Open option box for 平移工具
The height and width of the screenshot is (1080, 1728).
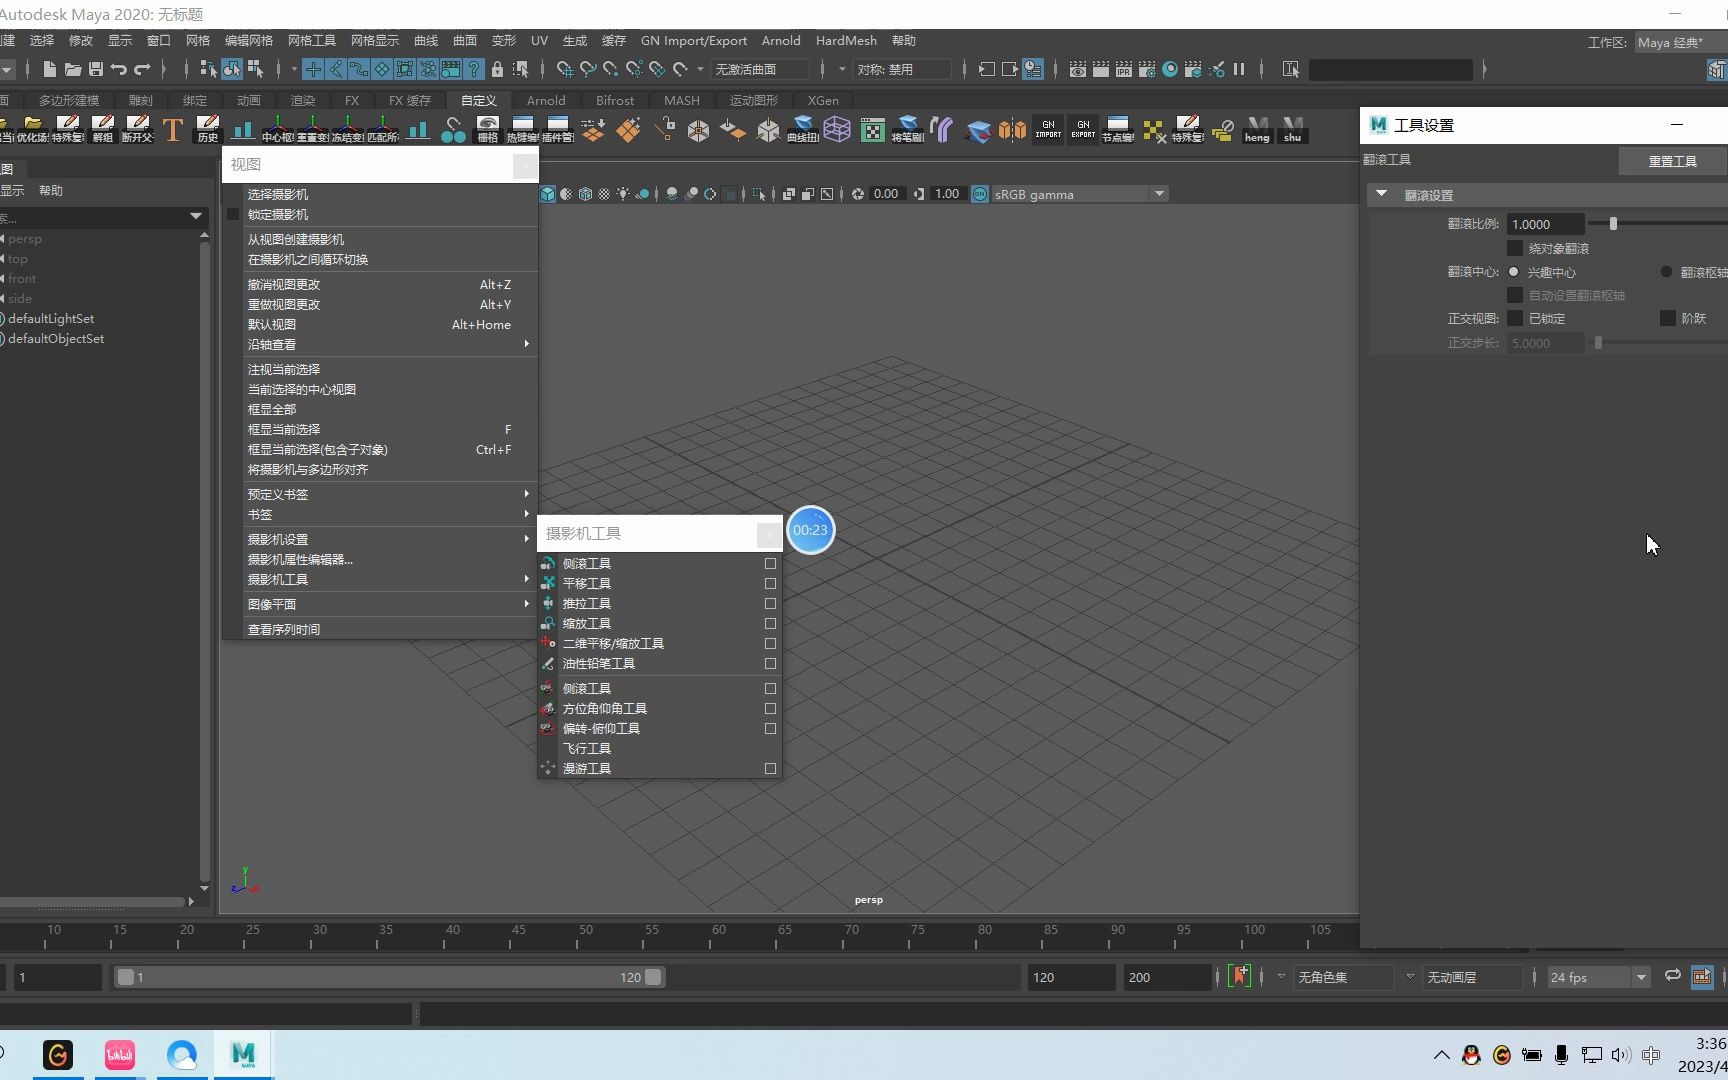point(770,583)
